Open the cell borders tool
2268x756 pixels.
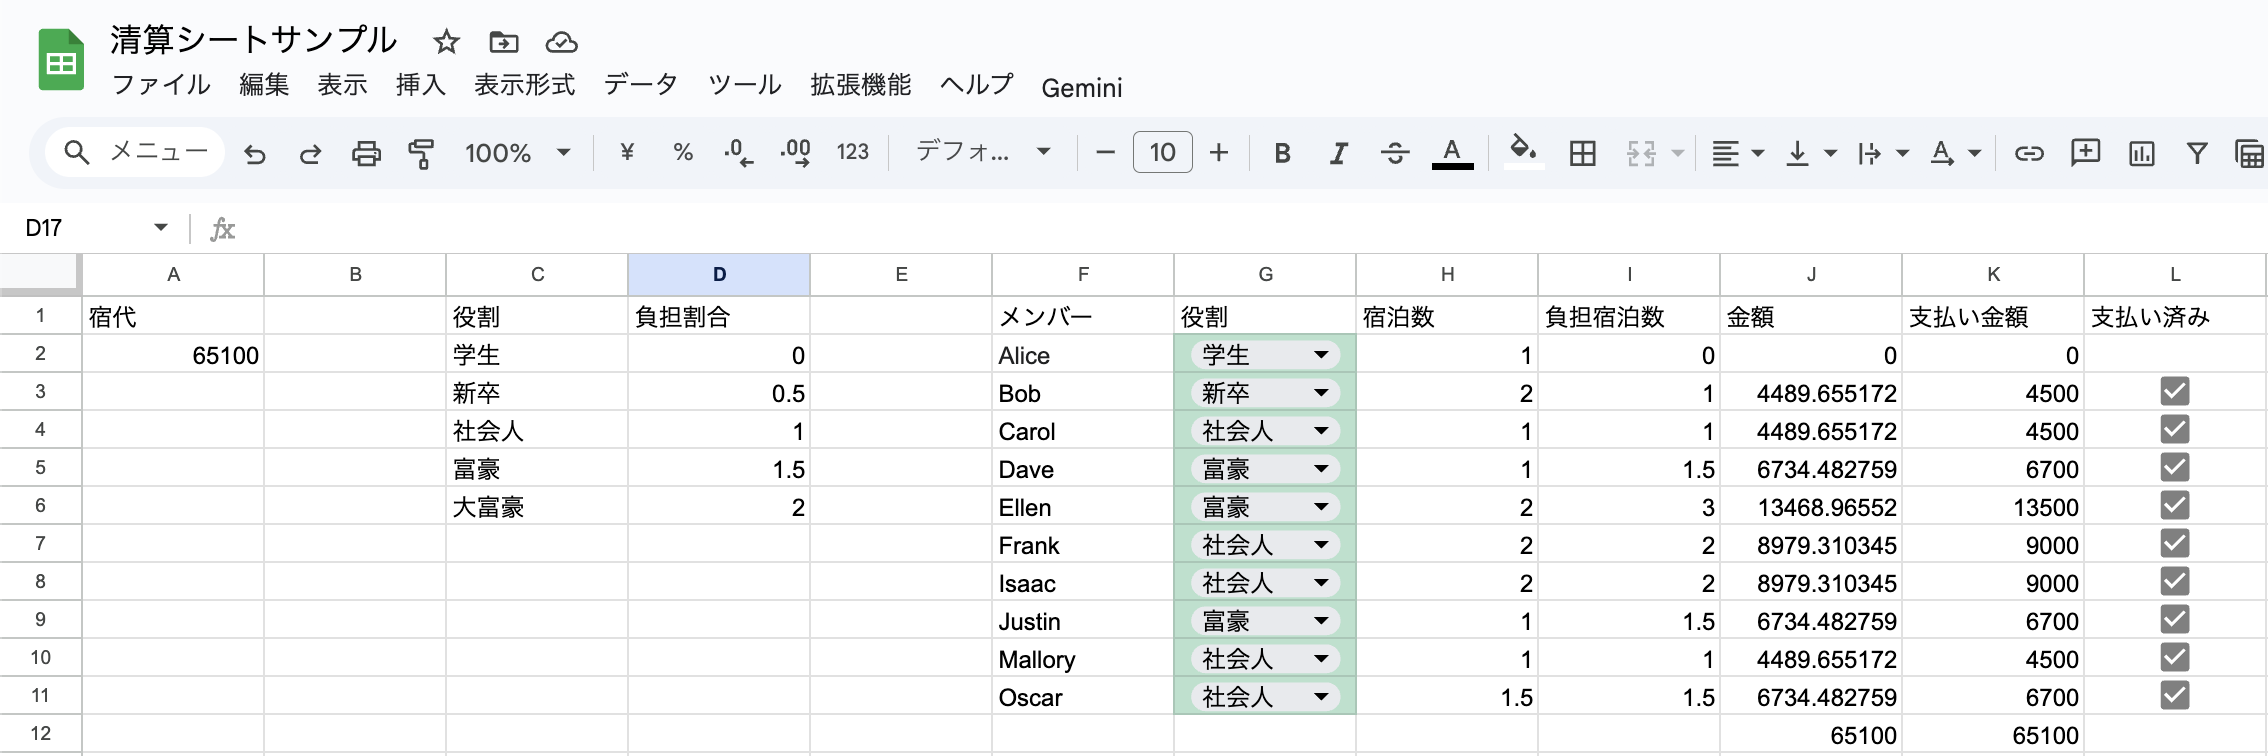click(1582, 153)
